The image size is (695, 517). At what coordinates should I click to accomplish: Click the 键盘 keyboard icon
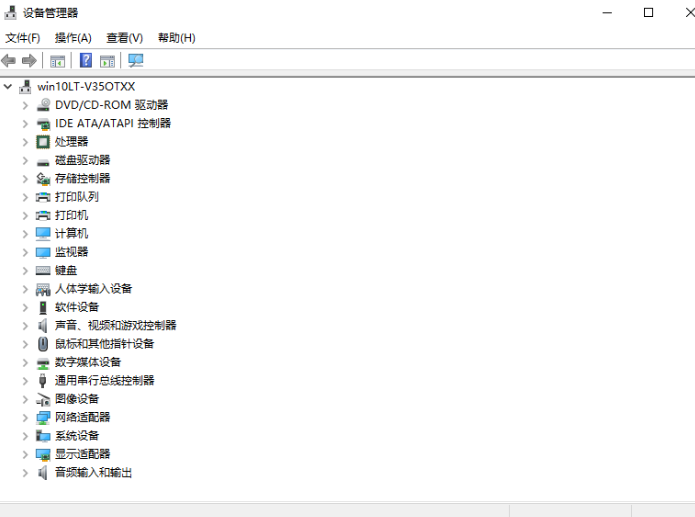coord(43,270)
